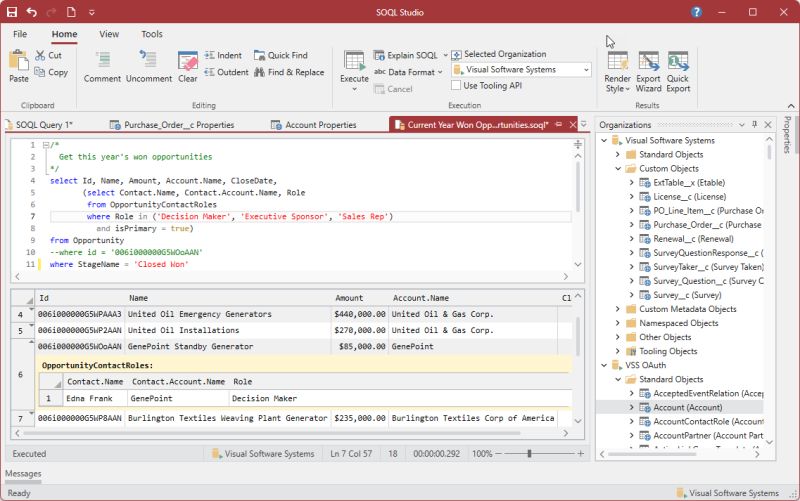Open the Selected Organization combo box

521,69
